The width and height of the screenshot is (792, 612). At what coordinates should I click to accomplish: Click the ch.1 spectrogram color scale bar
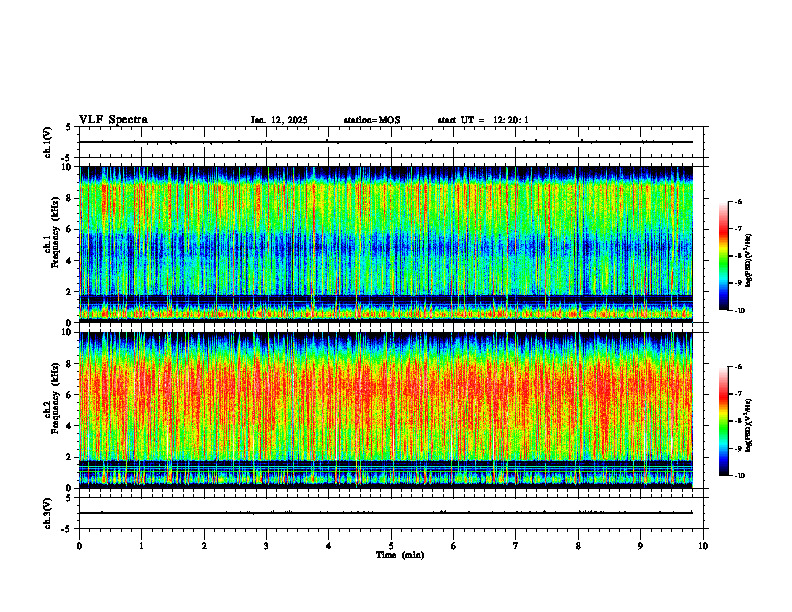[x=724, y=256]
